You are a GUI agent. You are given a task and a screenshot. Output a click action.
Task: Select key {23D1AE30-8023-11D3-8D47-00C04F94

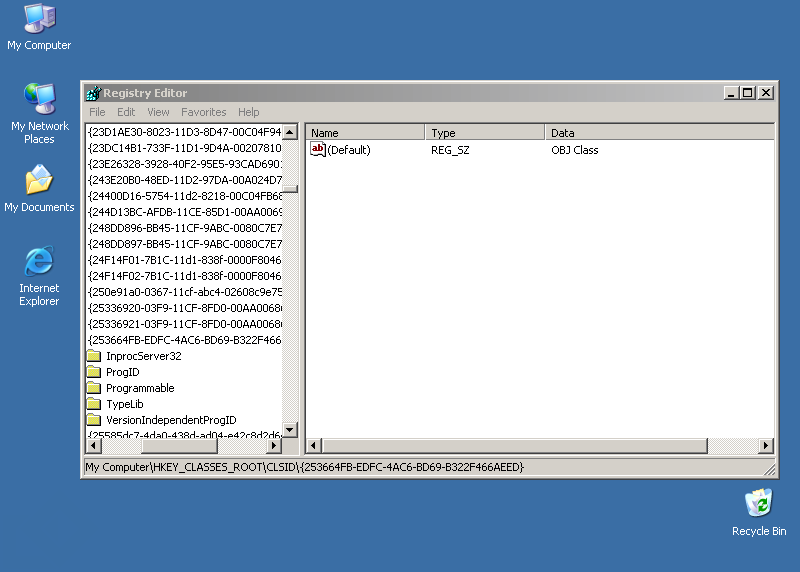(x=184, y=132)
